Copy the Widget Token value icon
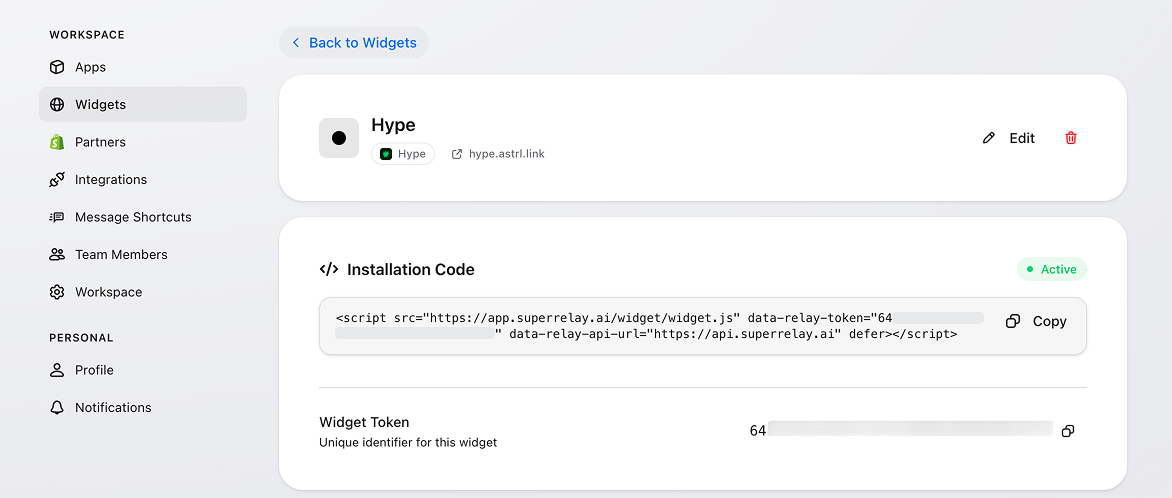The image size is (1172, 498). point(1068,431)
